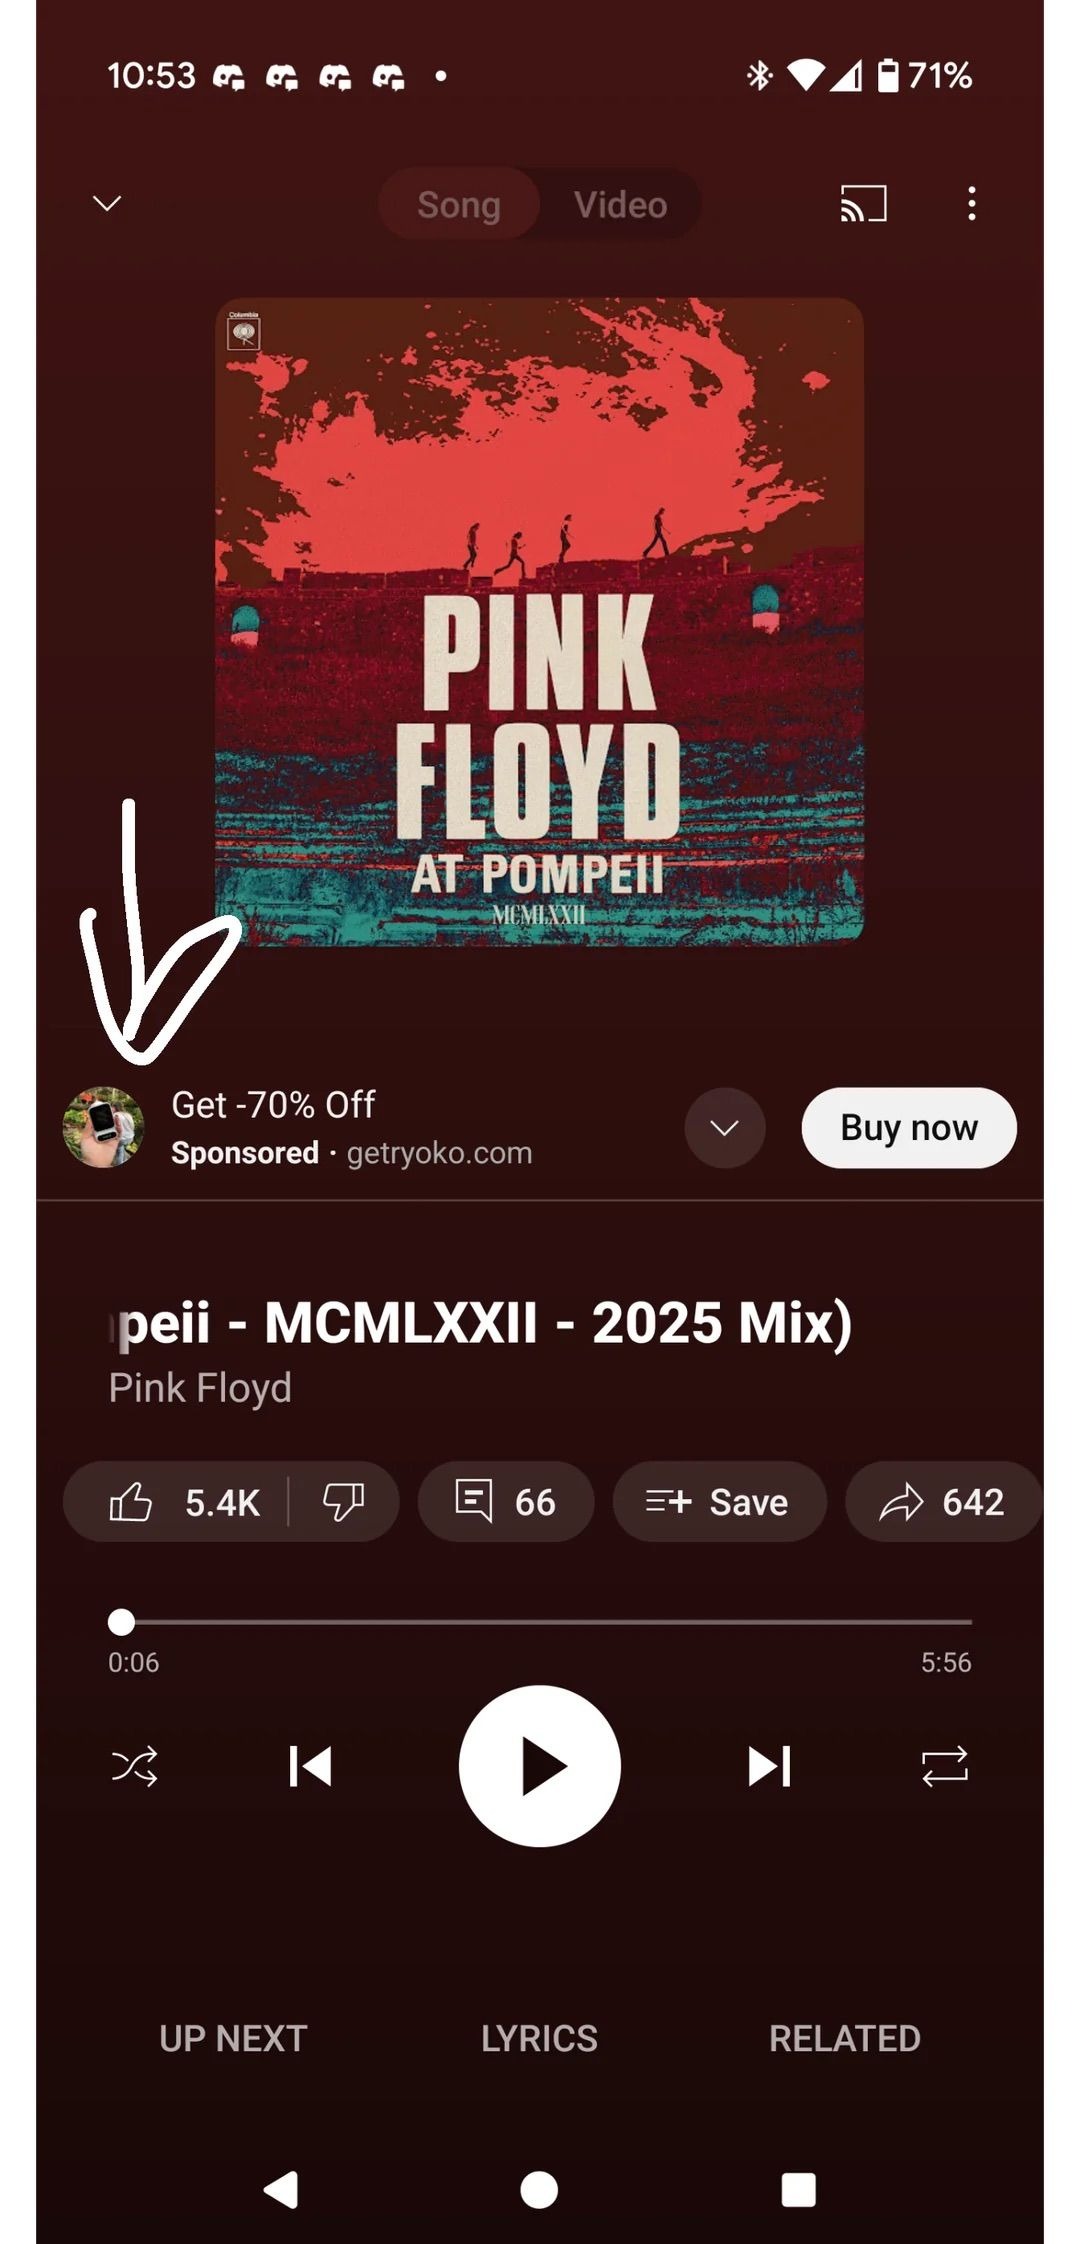Toggle shuffle mode
The height and width of the screenshot is (2244, 1080).
pos(134,1766)
